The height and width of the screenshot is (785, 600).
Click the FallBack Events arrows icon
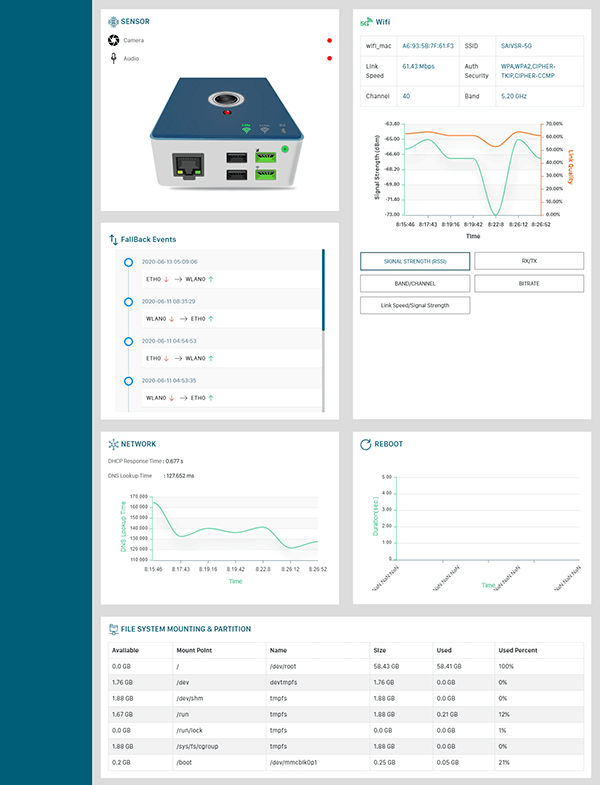[114, 240]
